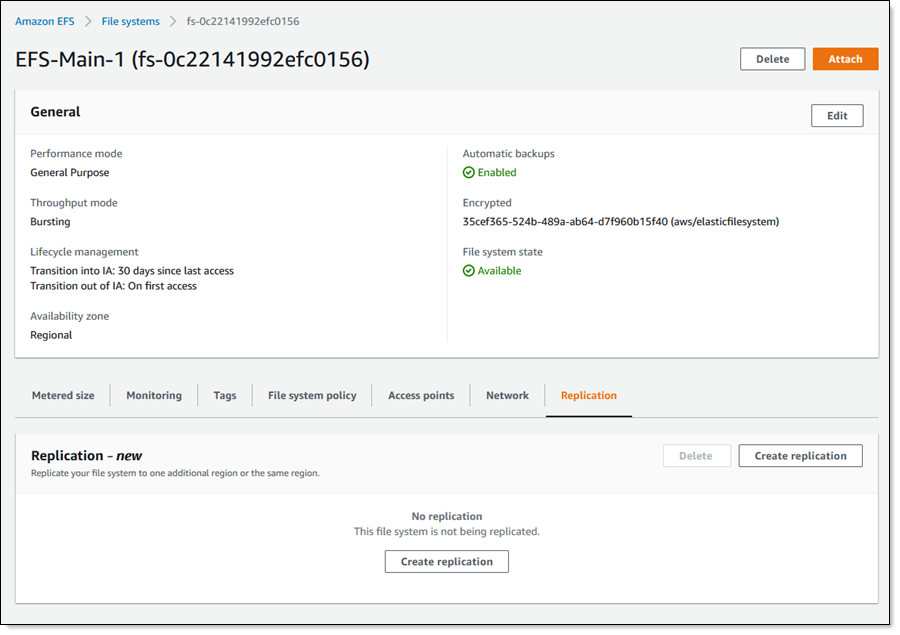
Task: Go to File systems breadcrumb link
Action: [130, 21]
